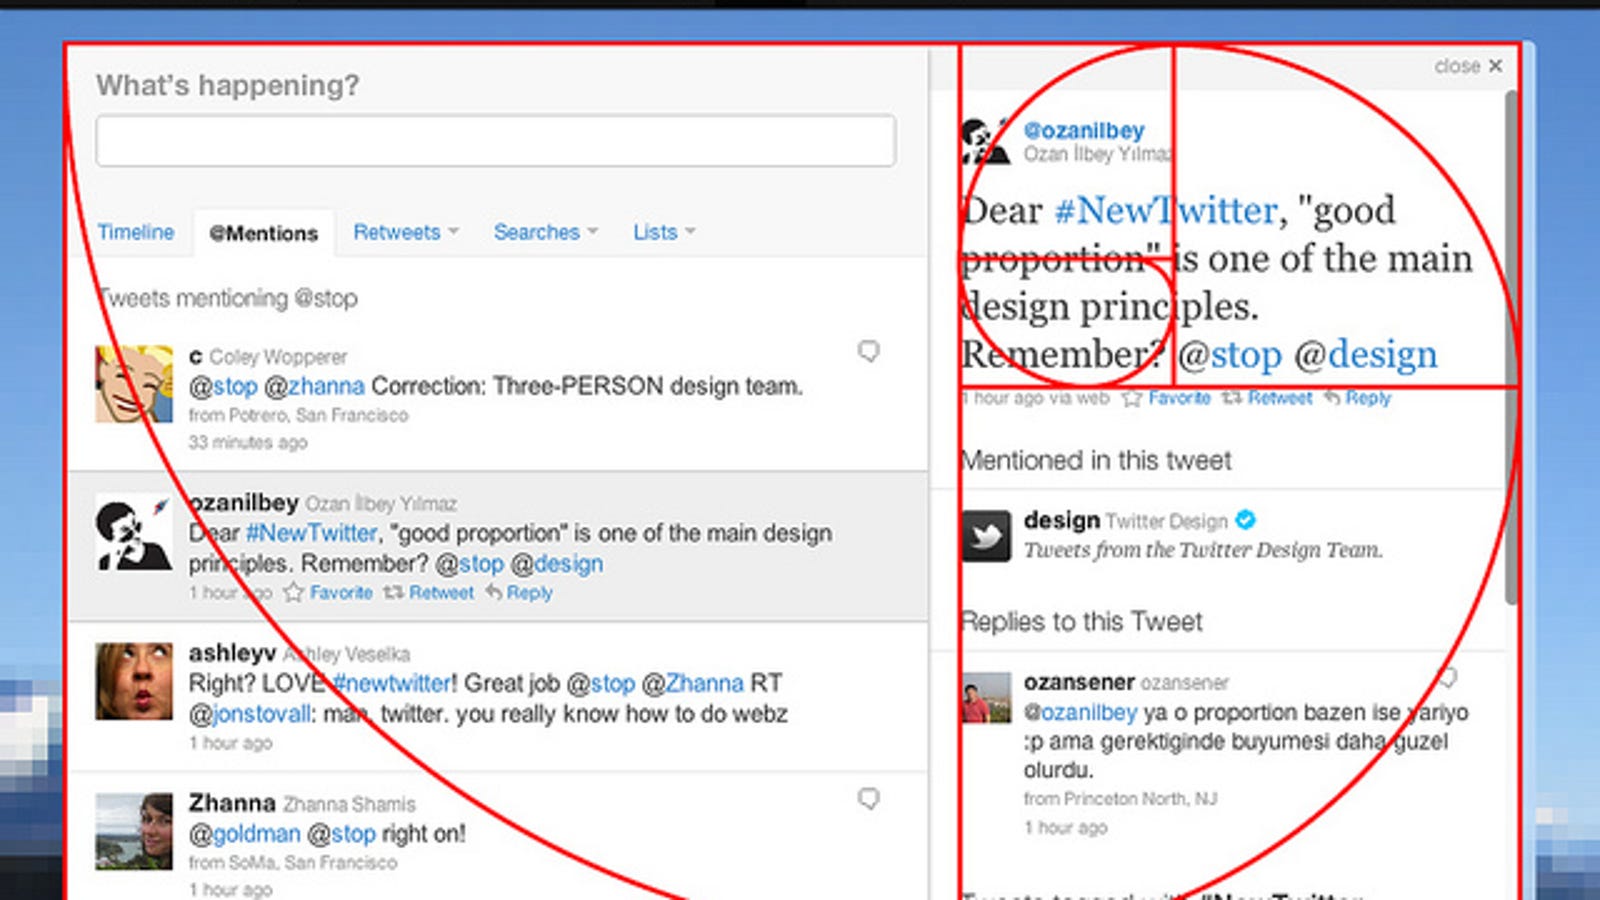Favorite the tweet in the detail pane
This screenshot has width=1600, height=900.
click(1167, 398)
